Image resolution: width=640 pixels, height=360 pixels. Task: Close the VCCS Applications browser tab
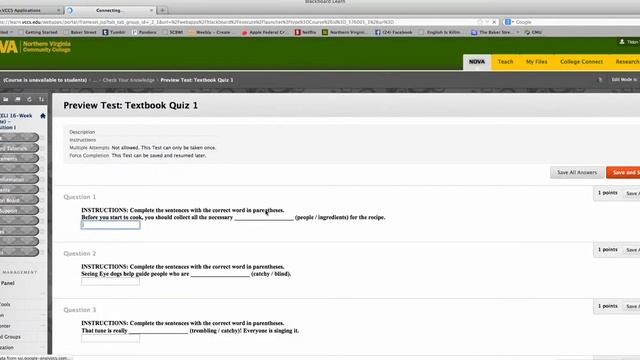click(58, 10)
